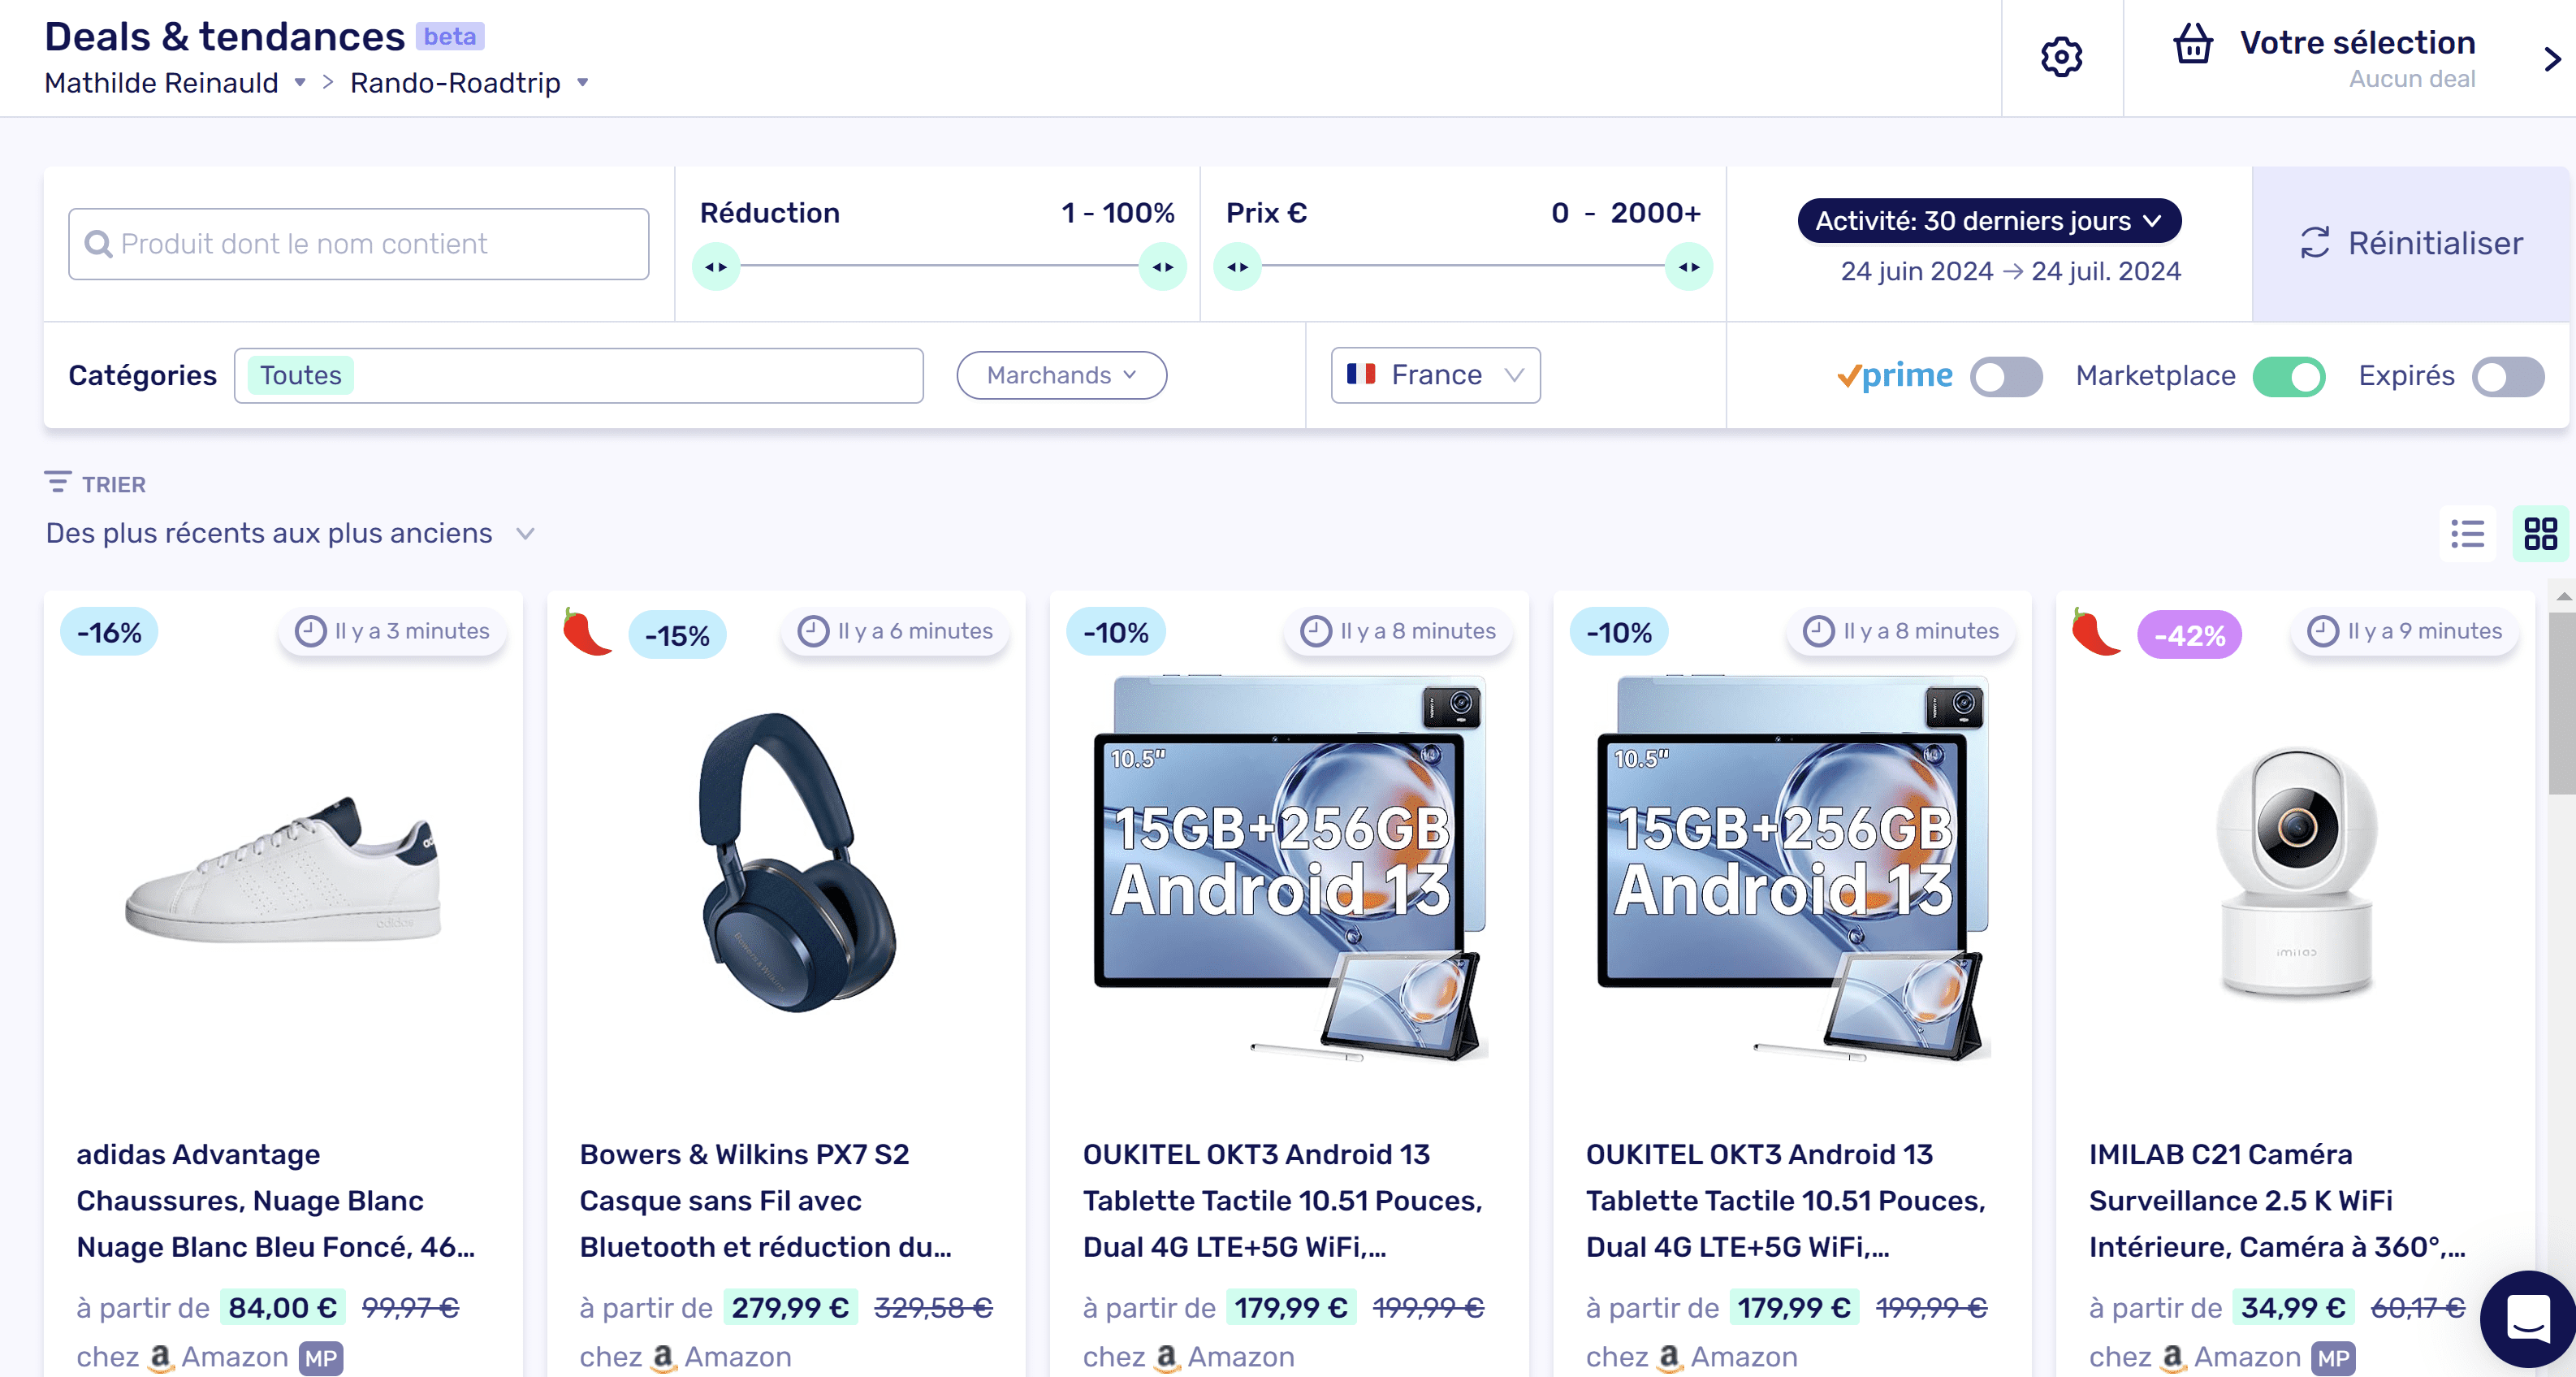2576x1377 pixels.
Task: Grab Prix maximum slider handle
Action: click(x=1689, y=267)
